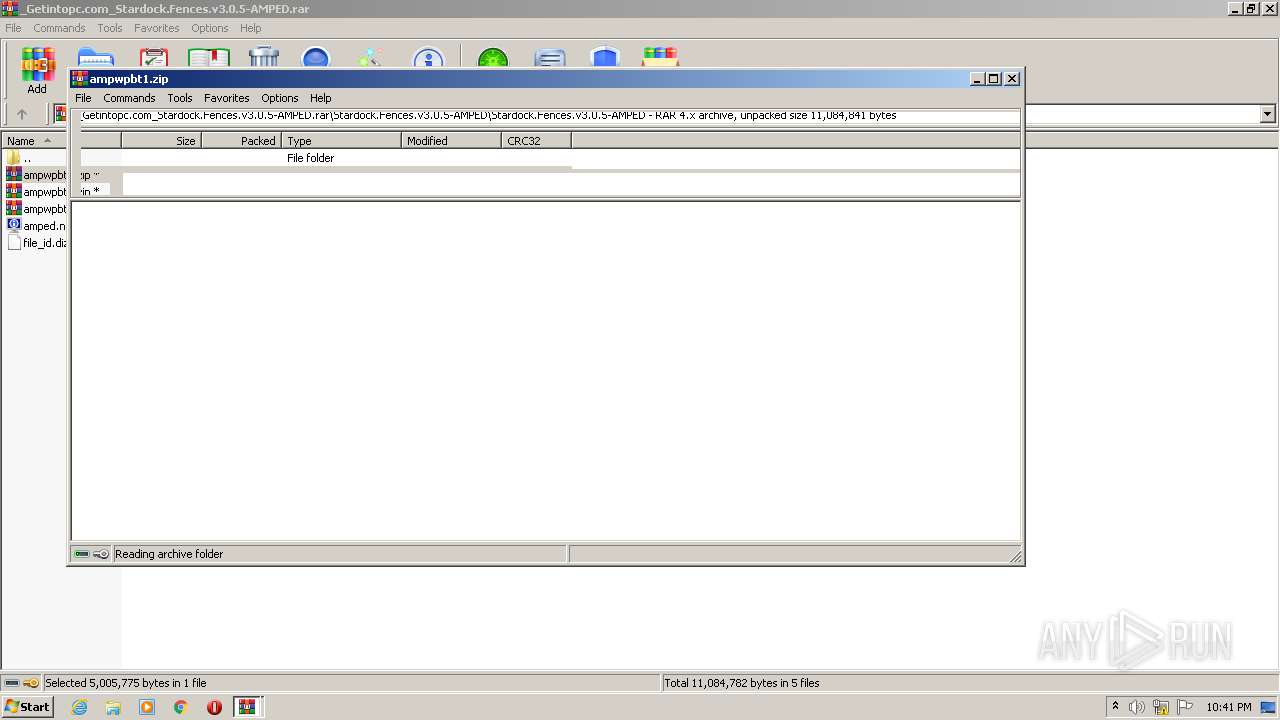
Task: Click the Find toolbar icon
Action: [x=316, y=58]
